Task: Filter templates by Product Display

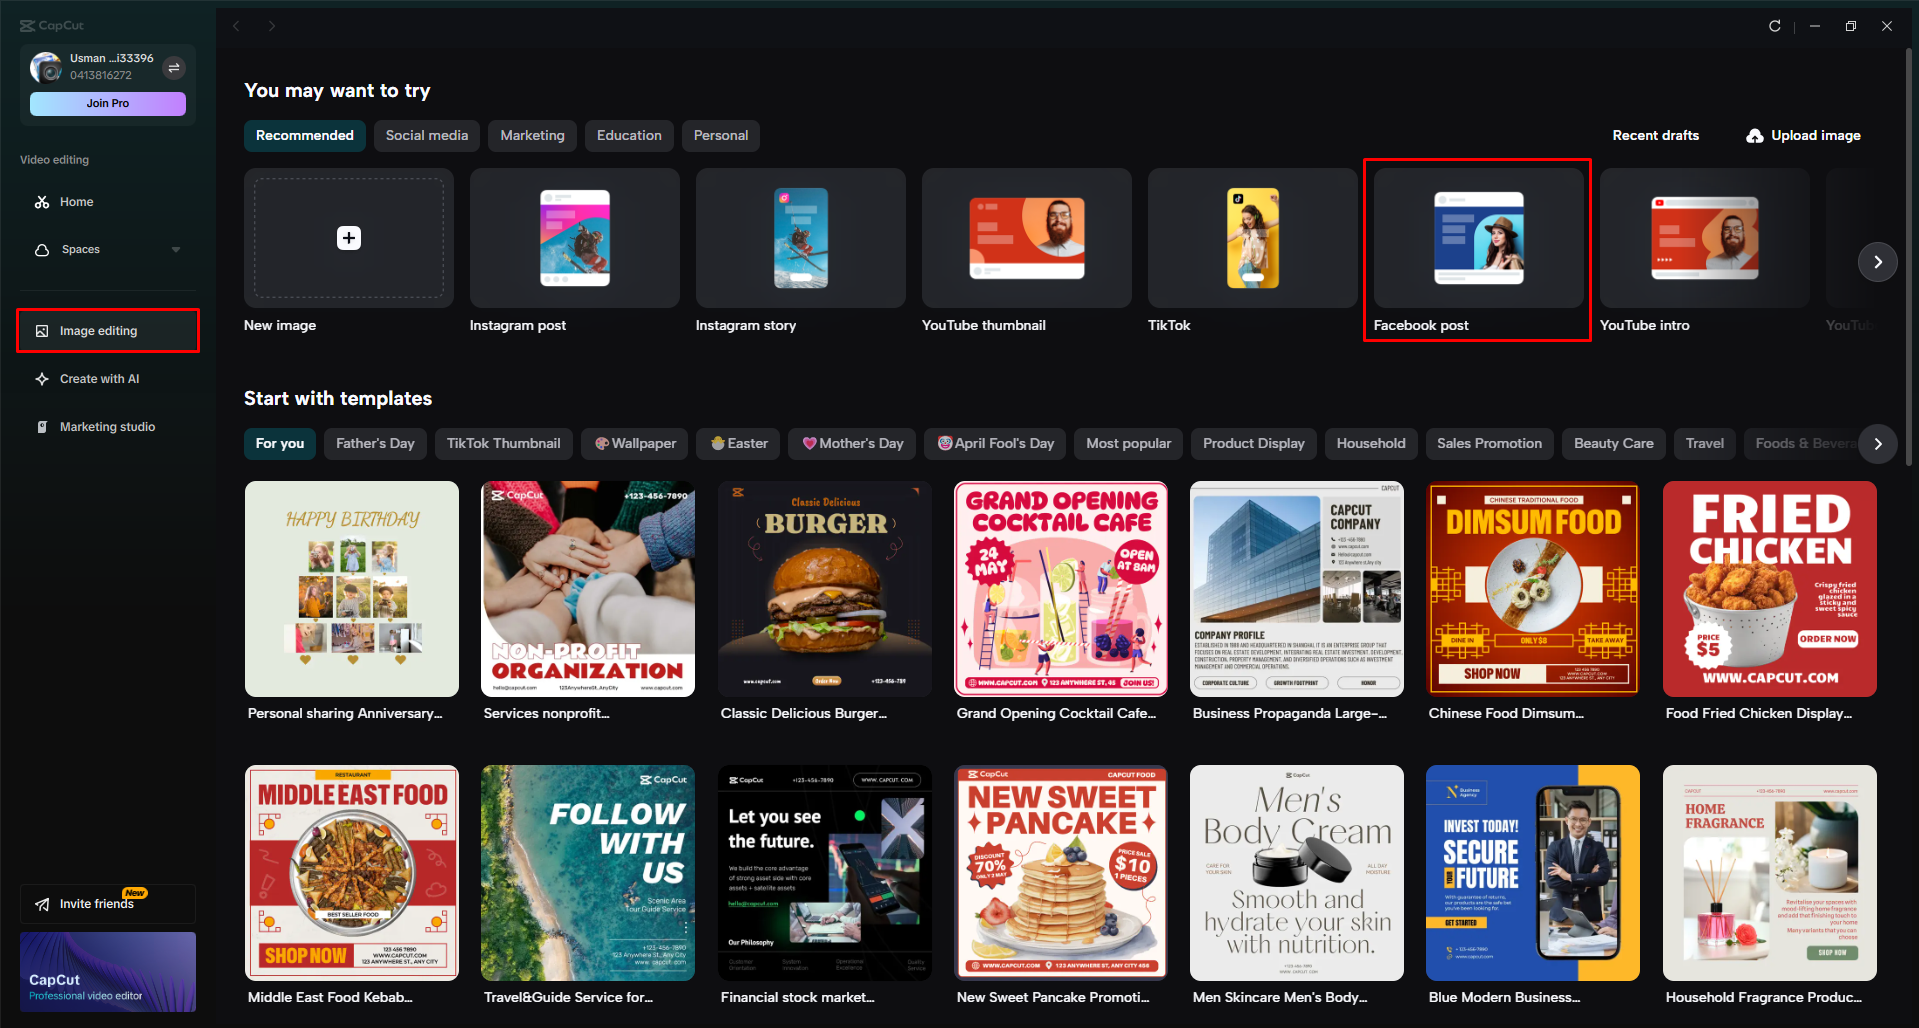Action: coord(1254,444)
